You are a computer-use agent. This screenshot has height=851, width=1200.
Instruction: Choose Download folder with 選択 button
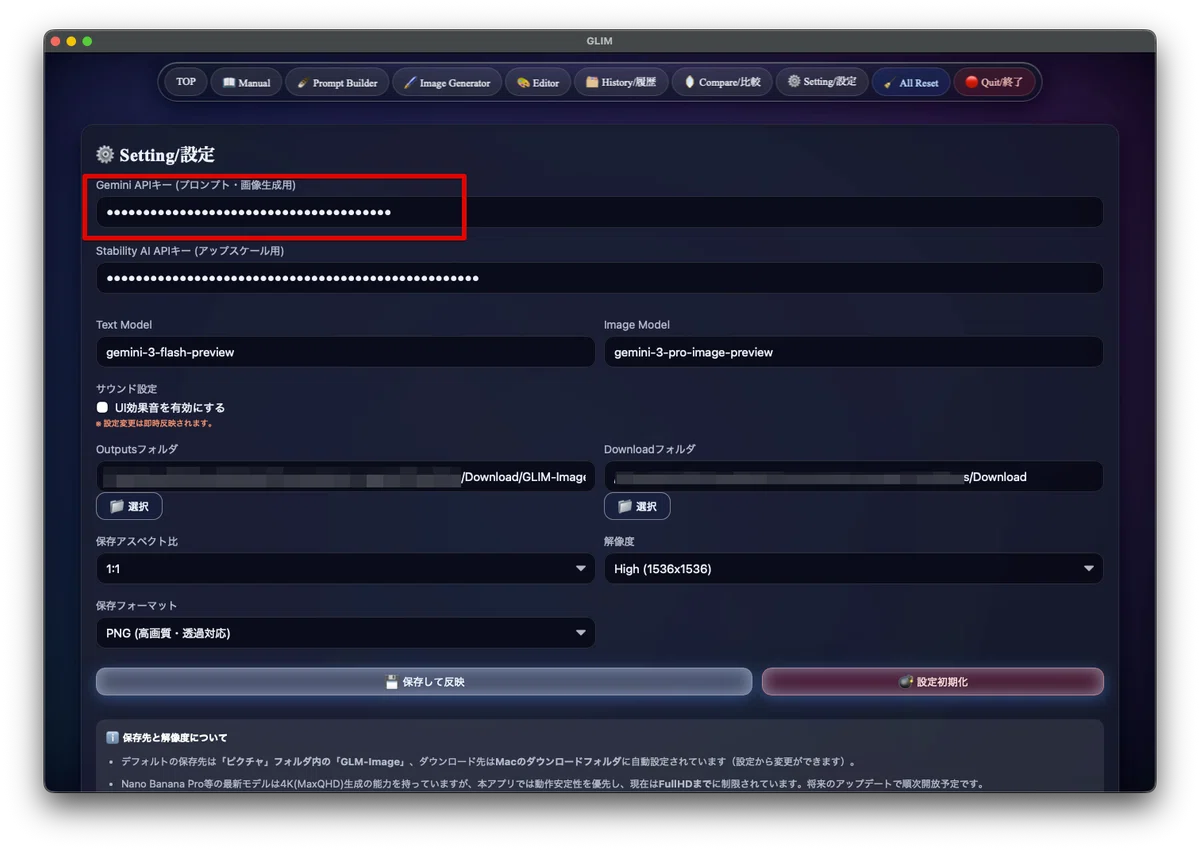click(x=637, y=507)
